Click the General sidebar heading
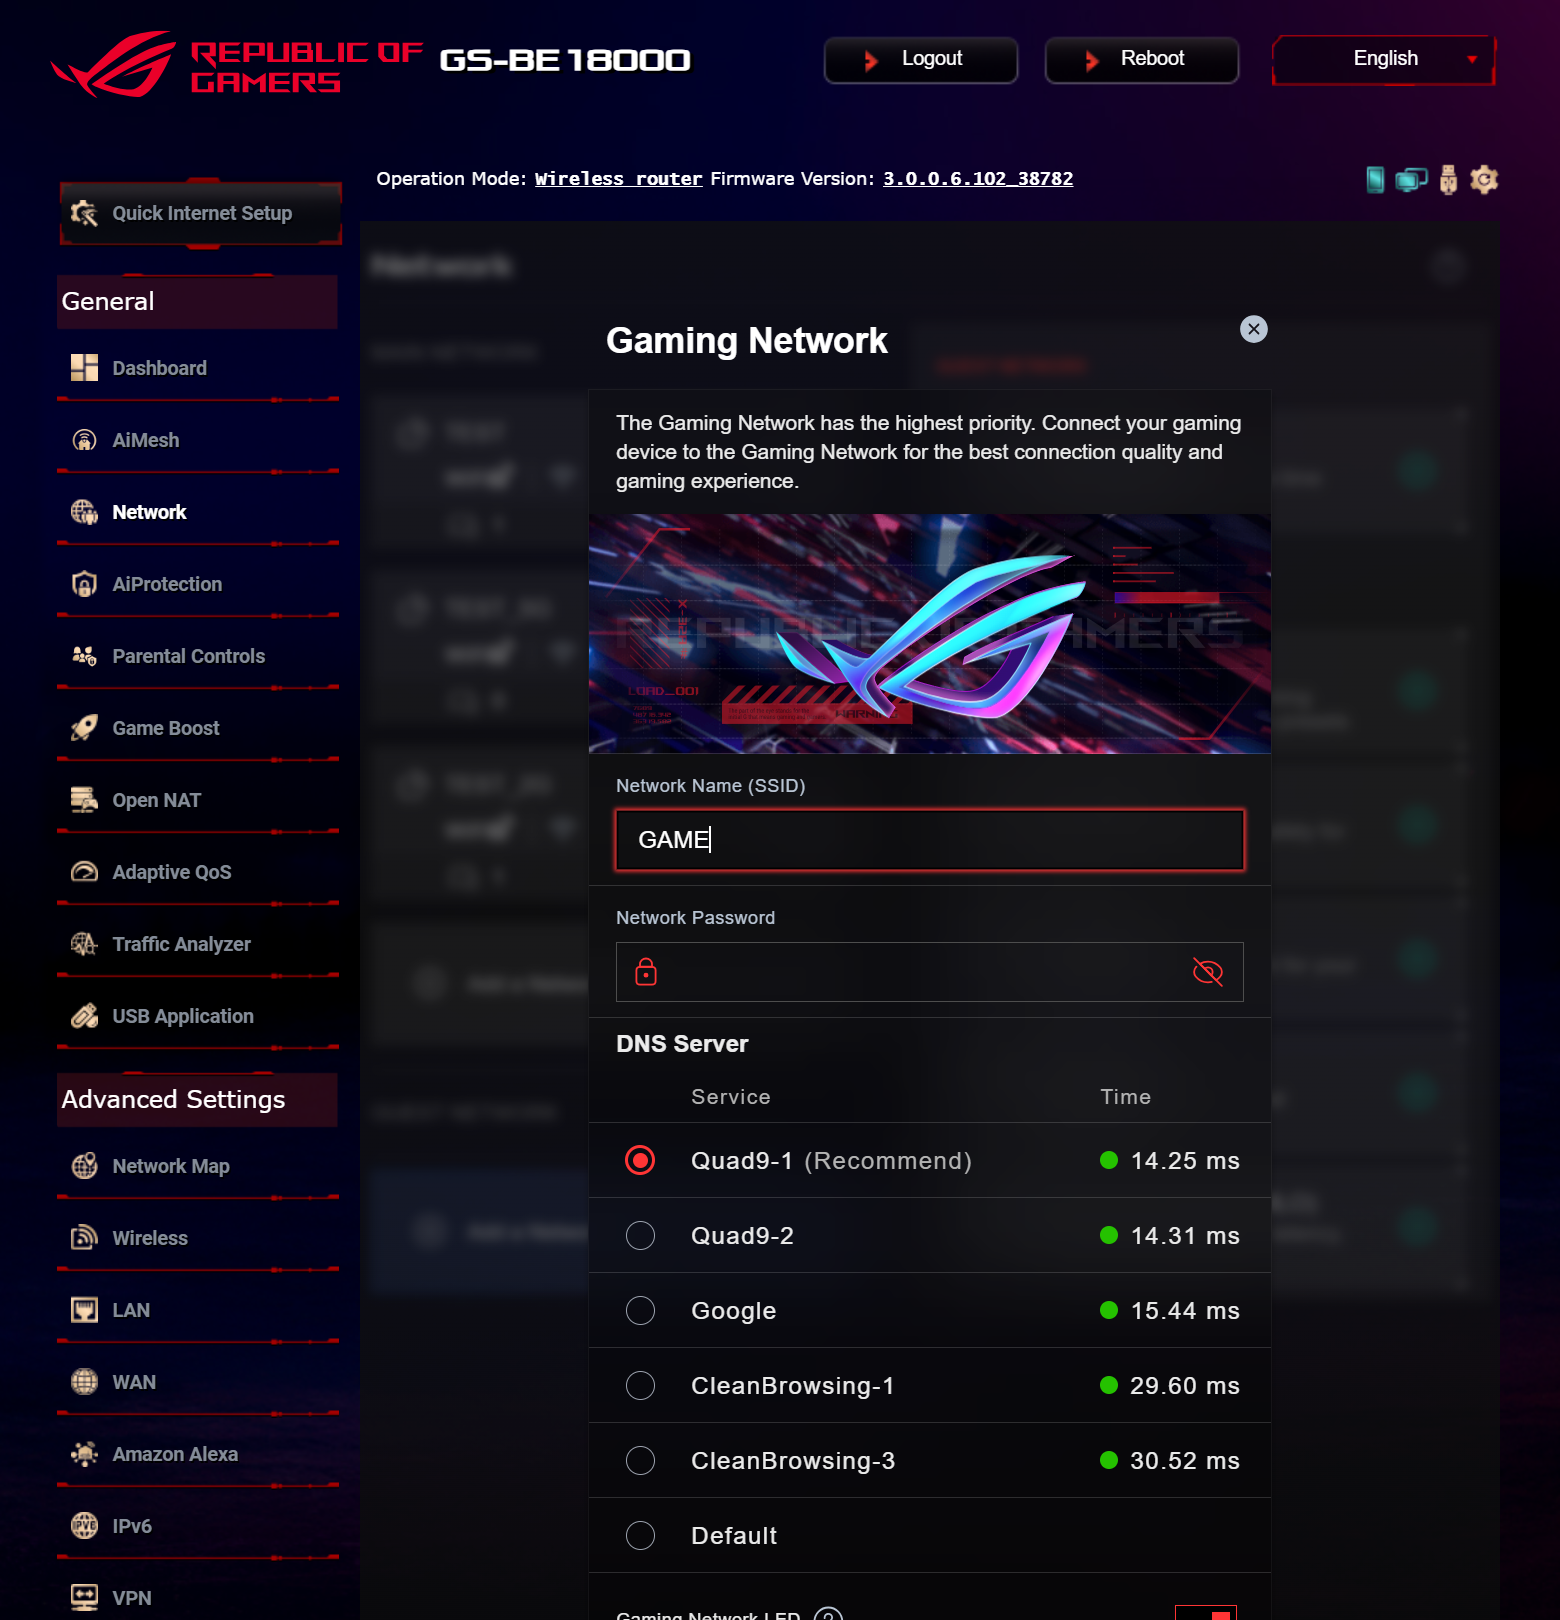1560x1620 pixels. [108, 302]
